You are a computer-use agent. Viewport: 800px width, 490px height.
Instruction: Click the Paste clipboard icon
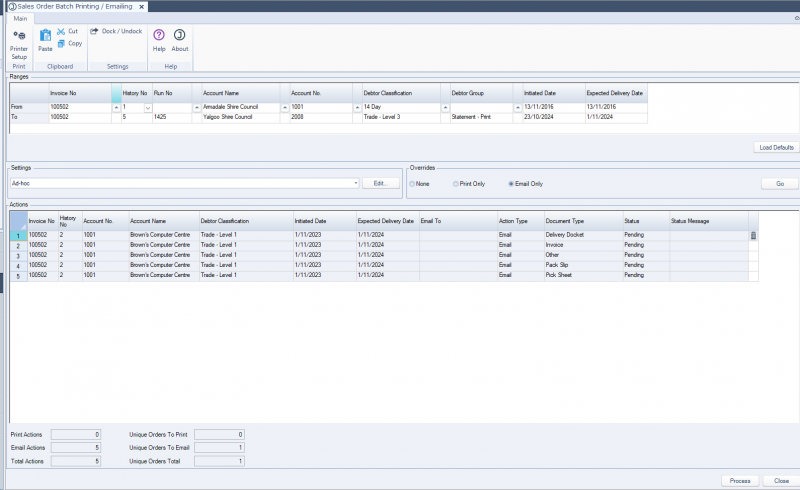(x=45, y=39)
